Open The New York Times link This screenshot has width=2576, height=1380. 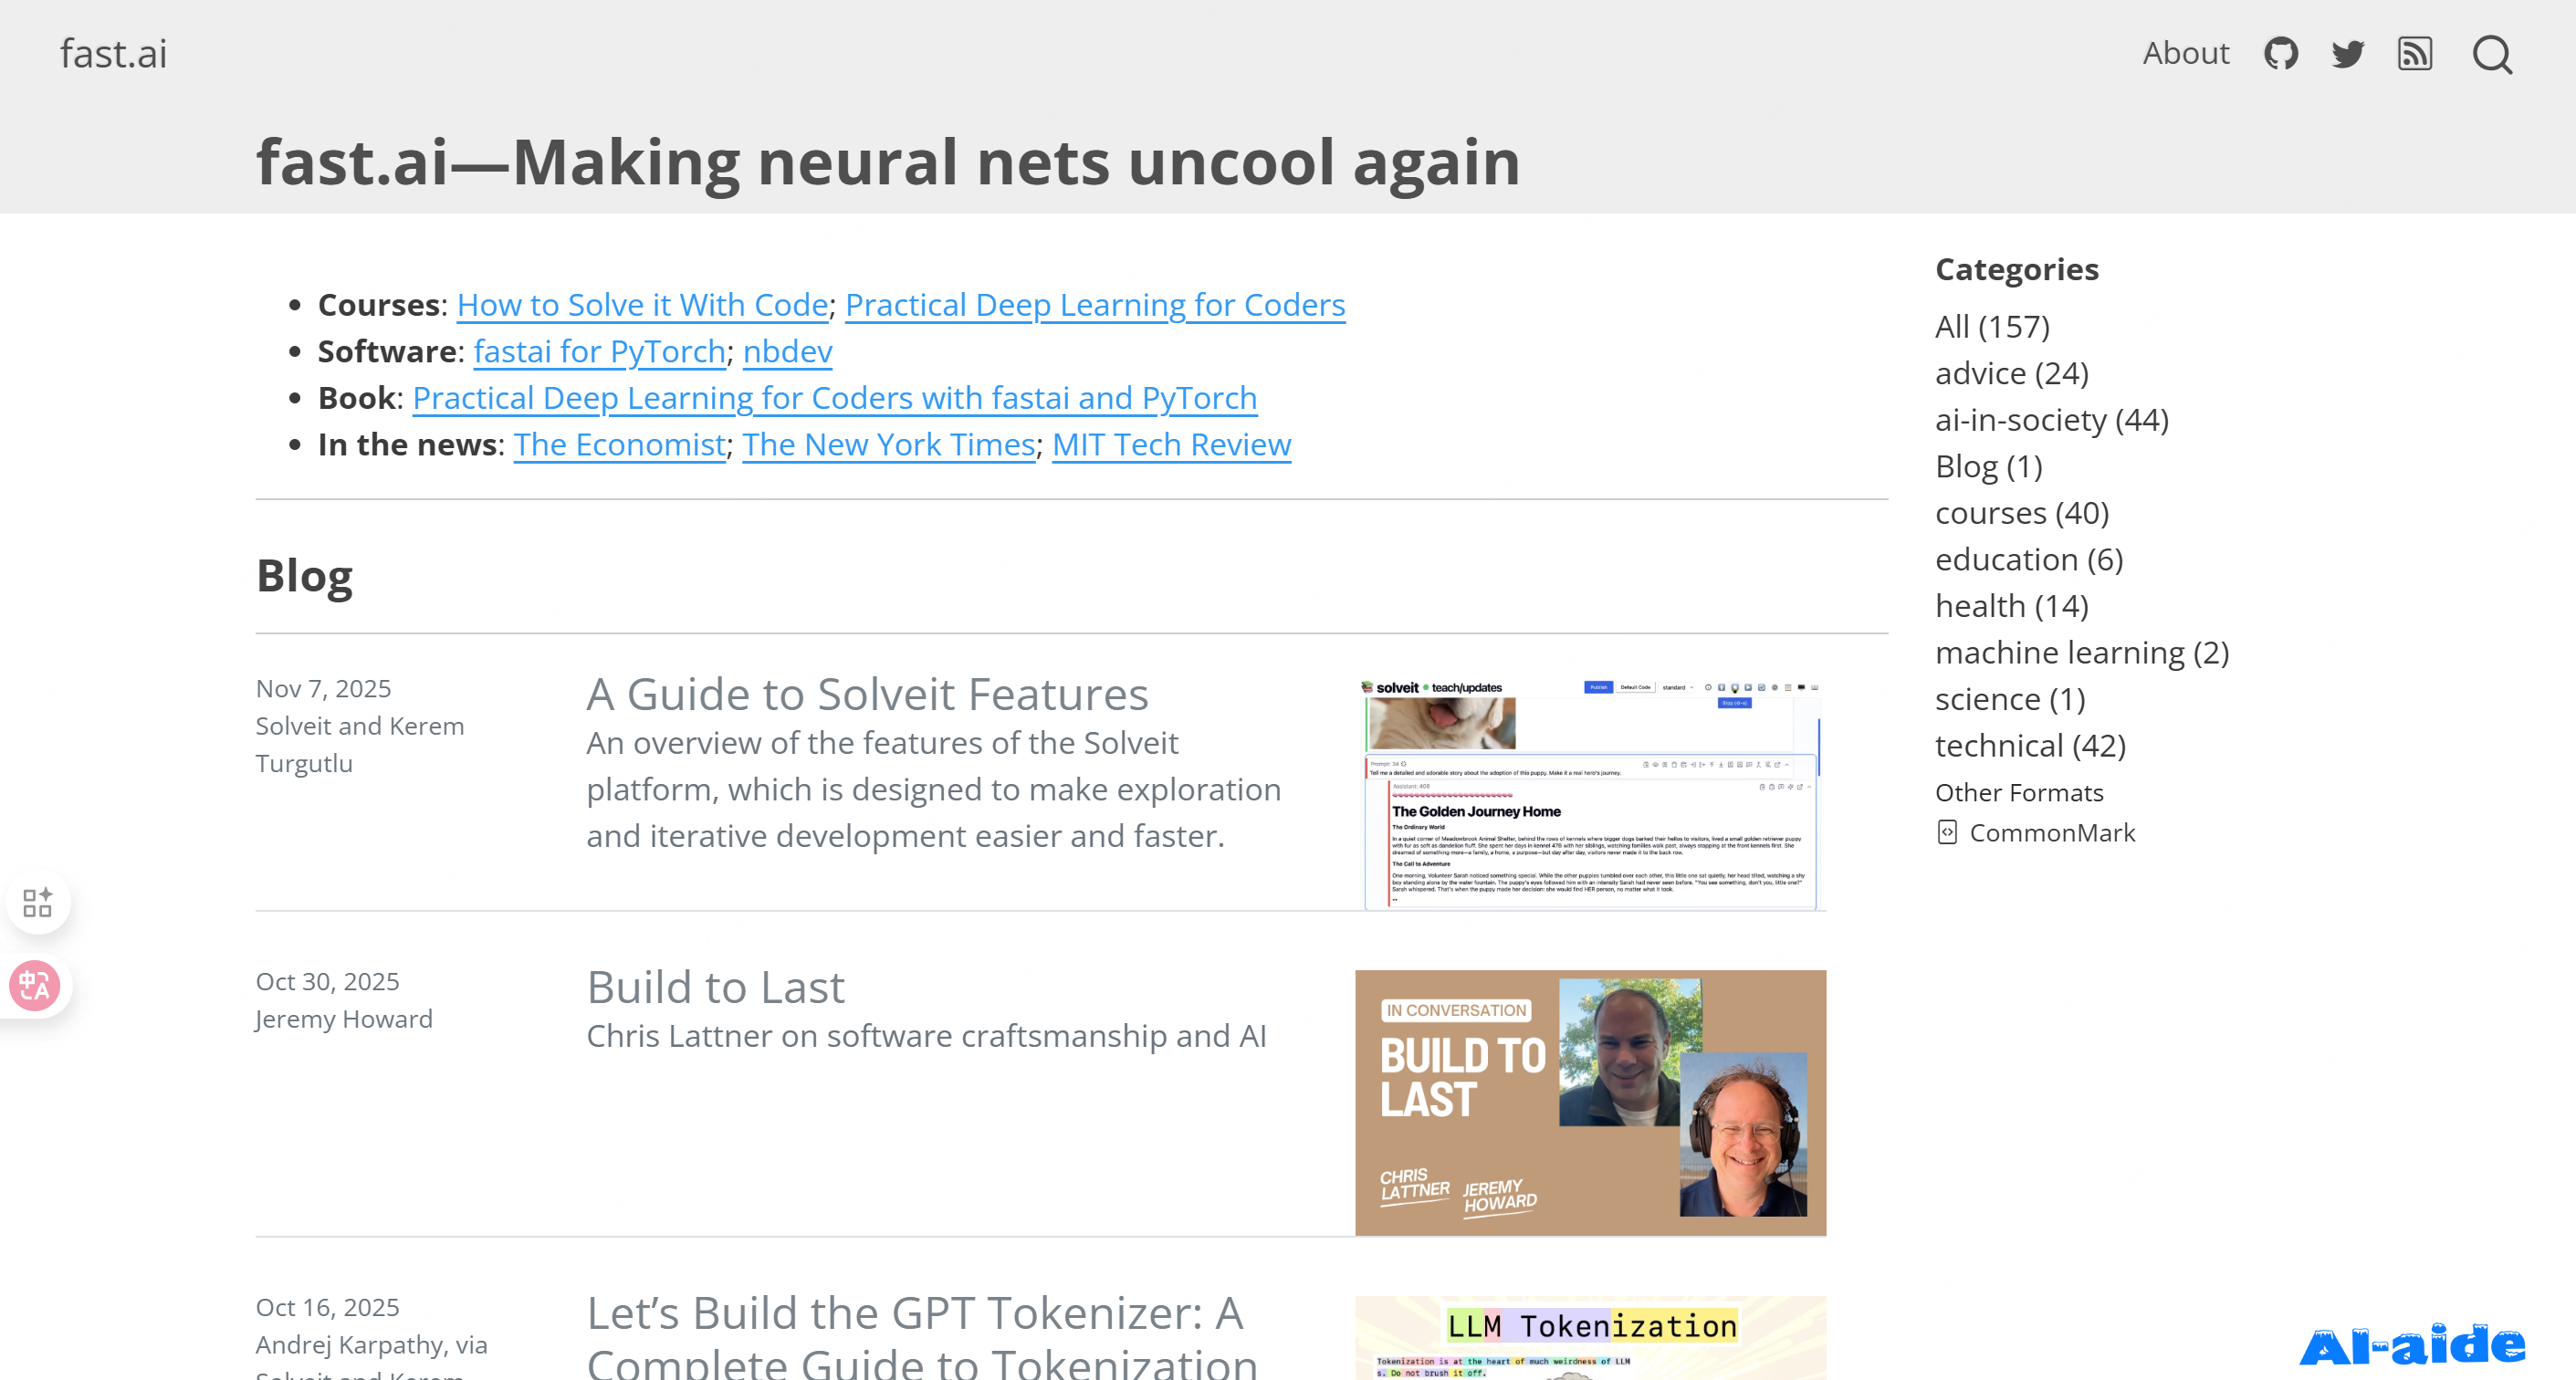(x=888, y=444)
